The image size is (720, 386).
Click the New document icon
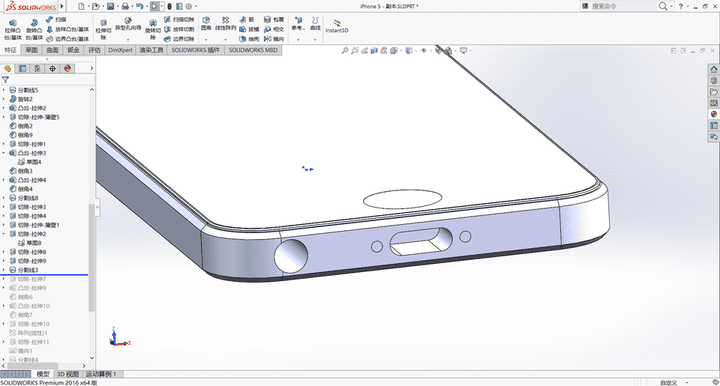(81, 6)
